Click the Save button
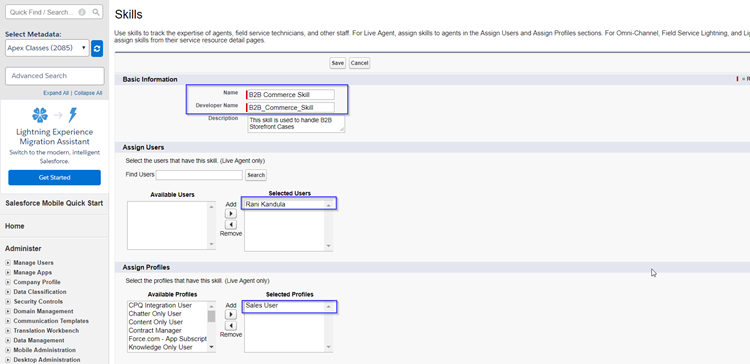This screenshot has height=364, width=750. [x=338, y=63]
